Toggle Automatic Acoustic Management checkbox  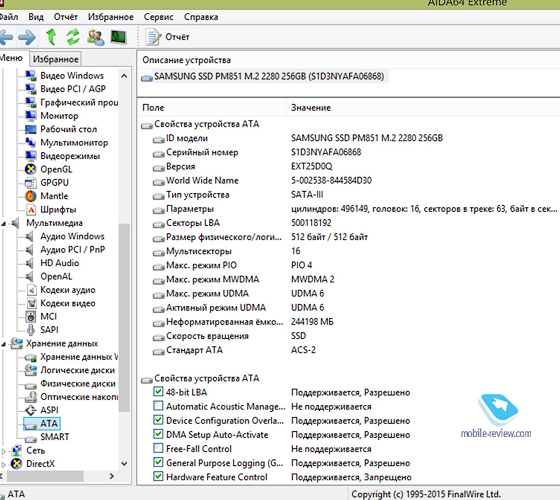coord(158,406)
